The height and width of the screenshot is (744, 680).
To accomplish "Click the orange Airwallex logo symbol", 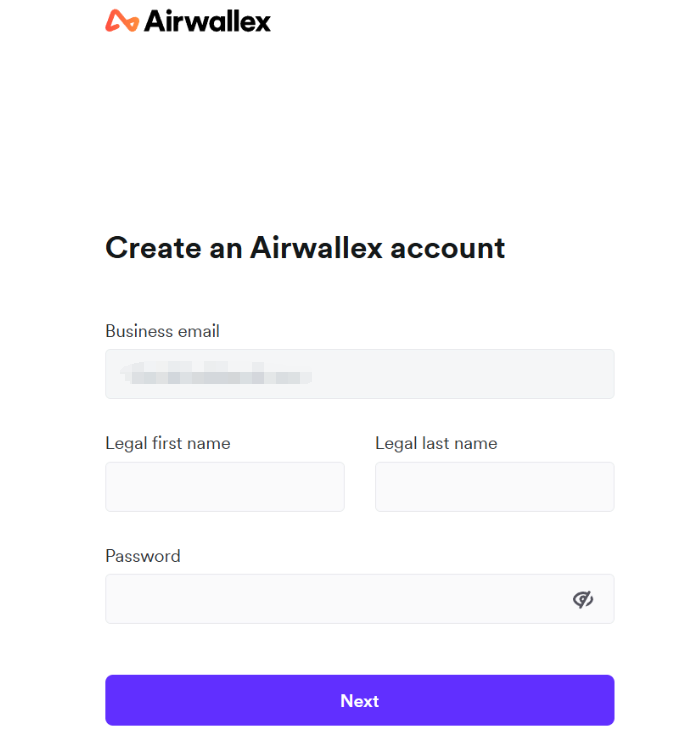I will [x=122, y=21].
